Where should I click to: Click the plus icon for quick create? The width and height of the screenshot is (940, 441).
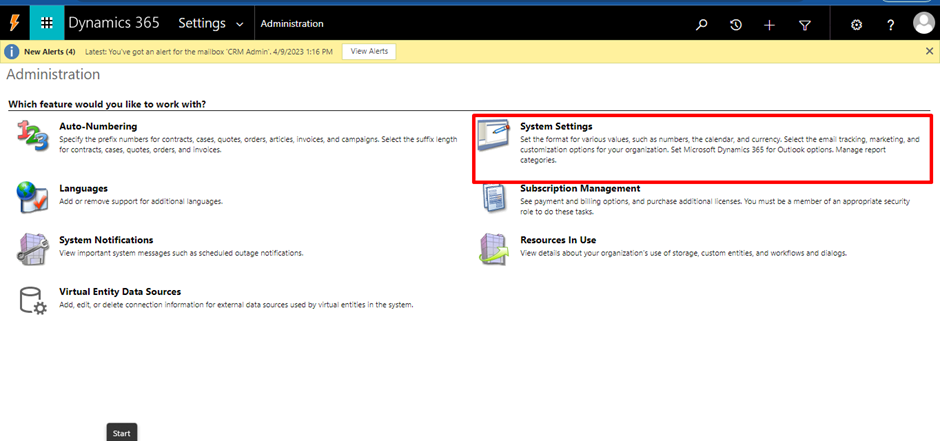[x=770, y=25]
